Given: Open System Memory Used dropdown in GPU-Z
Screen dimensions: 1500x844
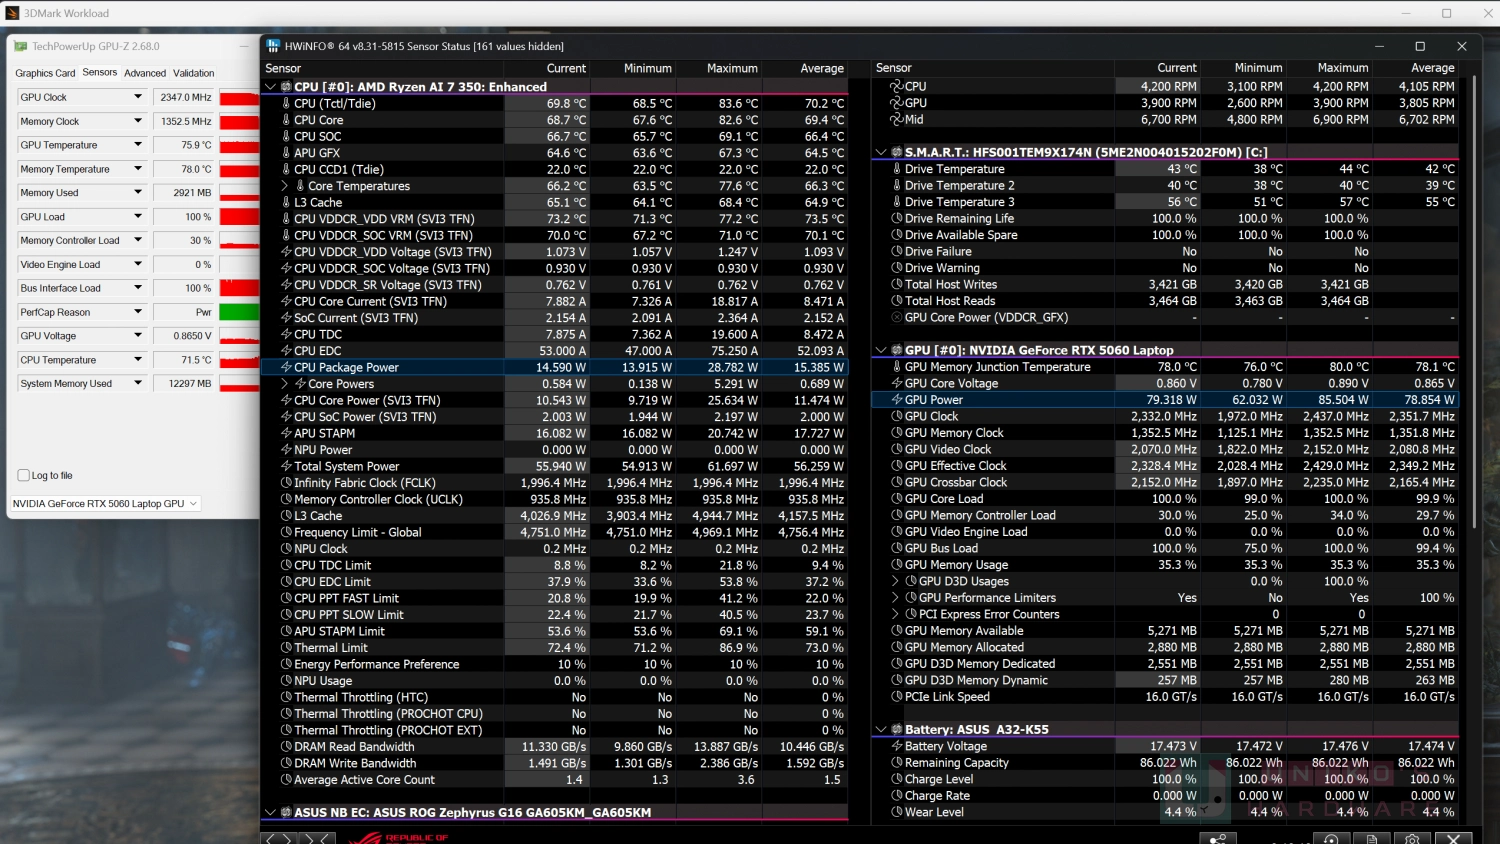Looking at the screenshot, I should 138,383.
